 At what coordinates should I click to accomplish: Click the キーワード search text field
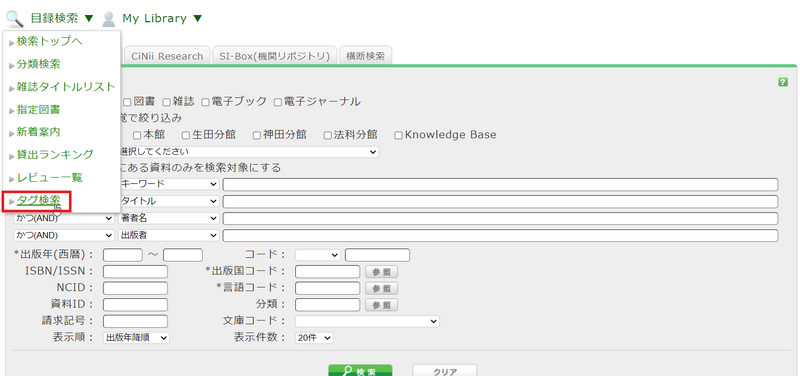(501, 184)
